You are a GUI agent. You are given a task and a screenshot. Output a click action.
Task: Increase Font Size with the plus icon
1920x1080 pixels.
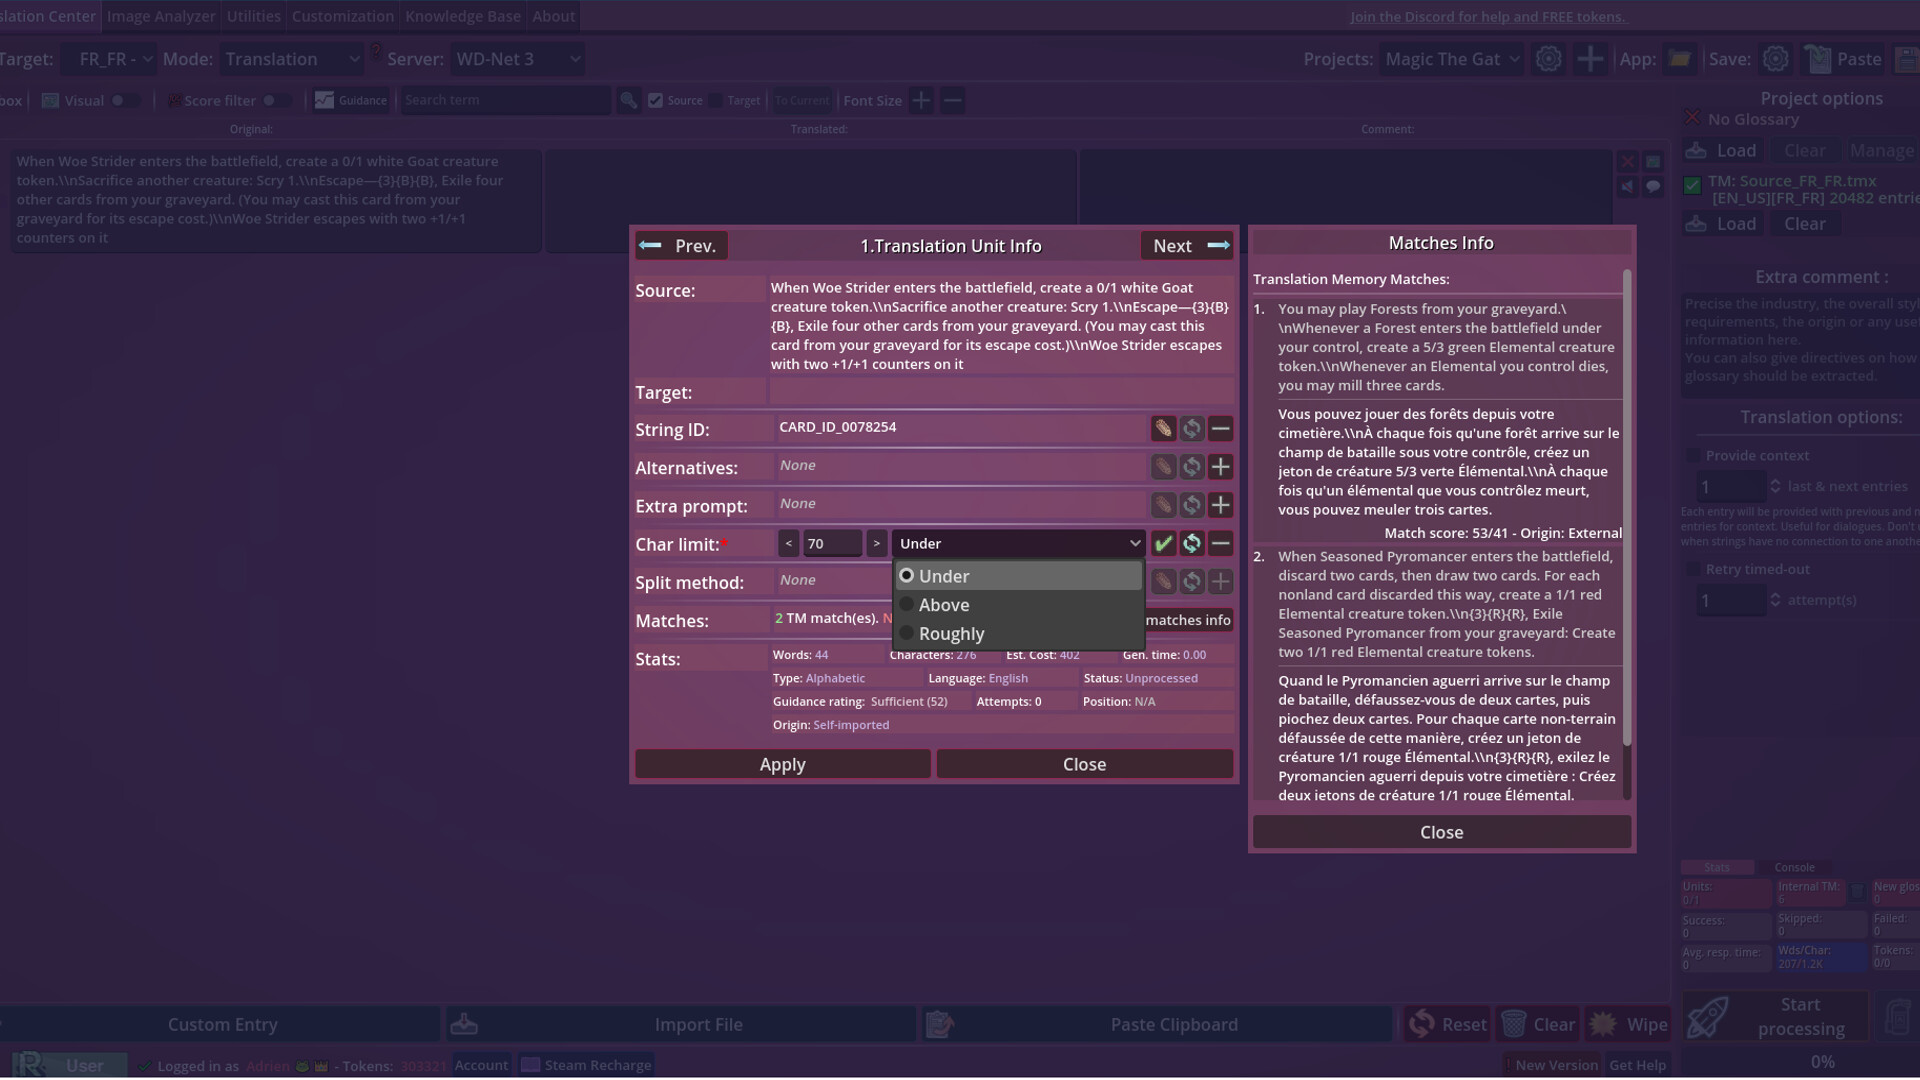coord(921,100)
